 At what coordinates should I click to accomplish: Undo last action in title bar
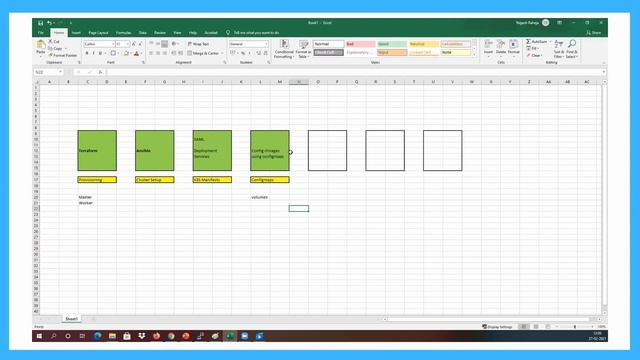click(x=49, y=23)
